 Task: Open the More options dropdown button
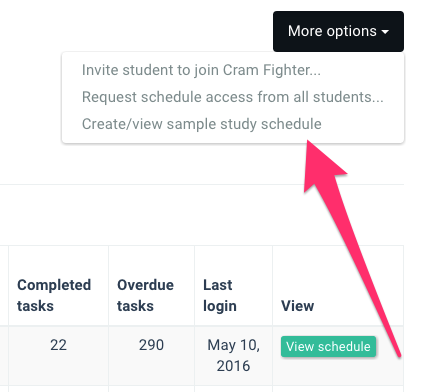(x=338, y=31)
